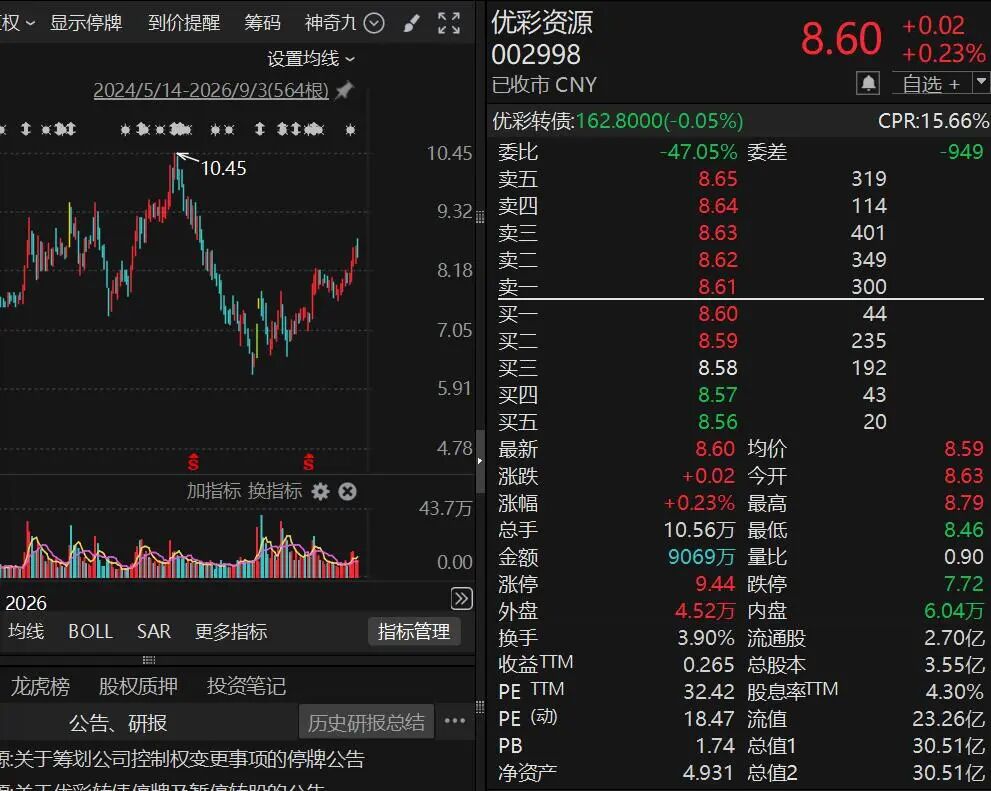Open 到价提醒 price alert
991x791 pixels.
pos(184,23)
